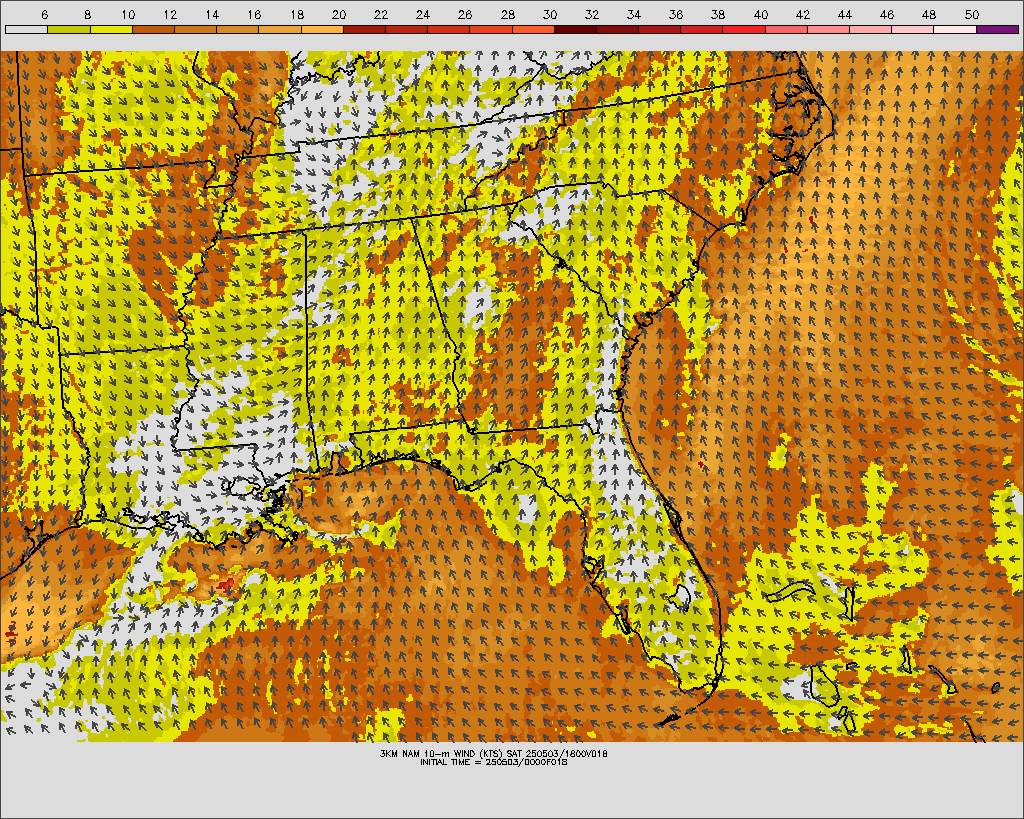This screenshot has width=1024, height=819.
Task: Select the dark maroon swatch between 30 and 32
Action: click(x=575, y=29)
